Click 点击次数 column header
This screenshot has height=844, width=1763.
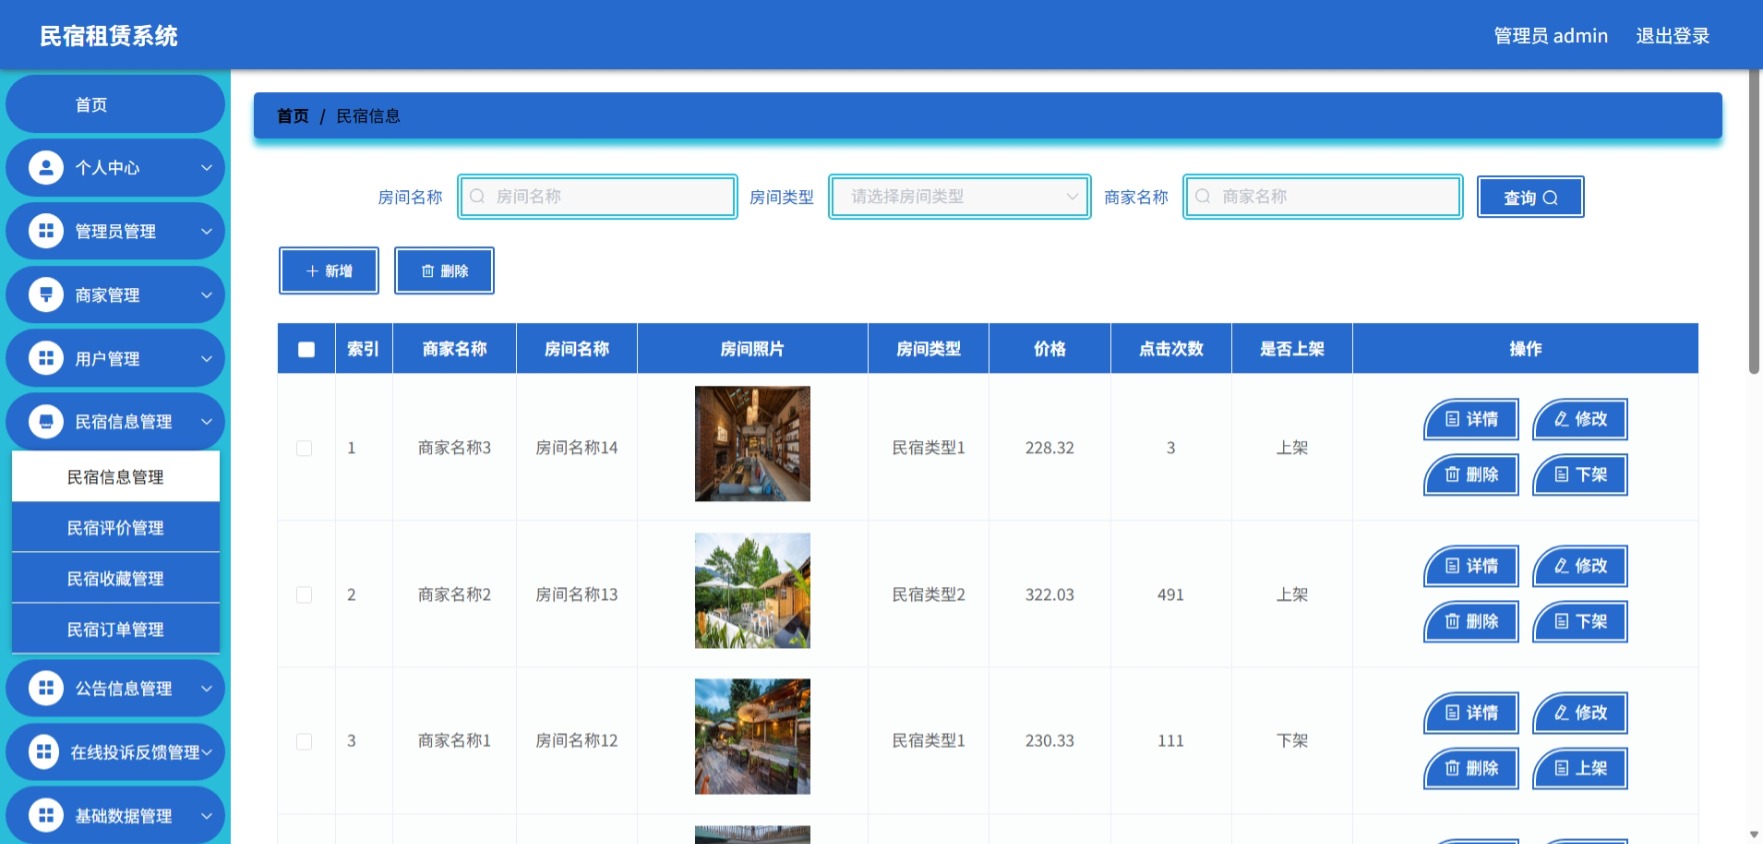(1170, 349)
